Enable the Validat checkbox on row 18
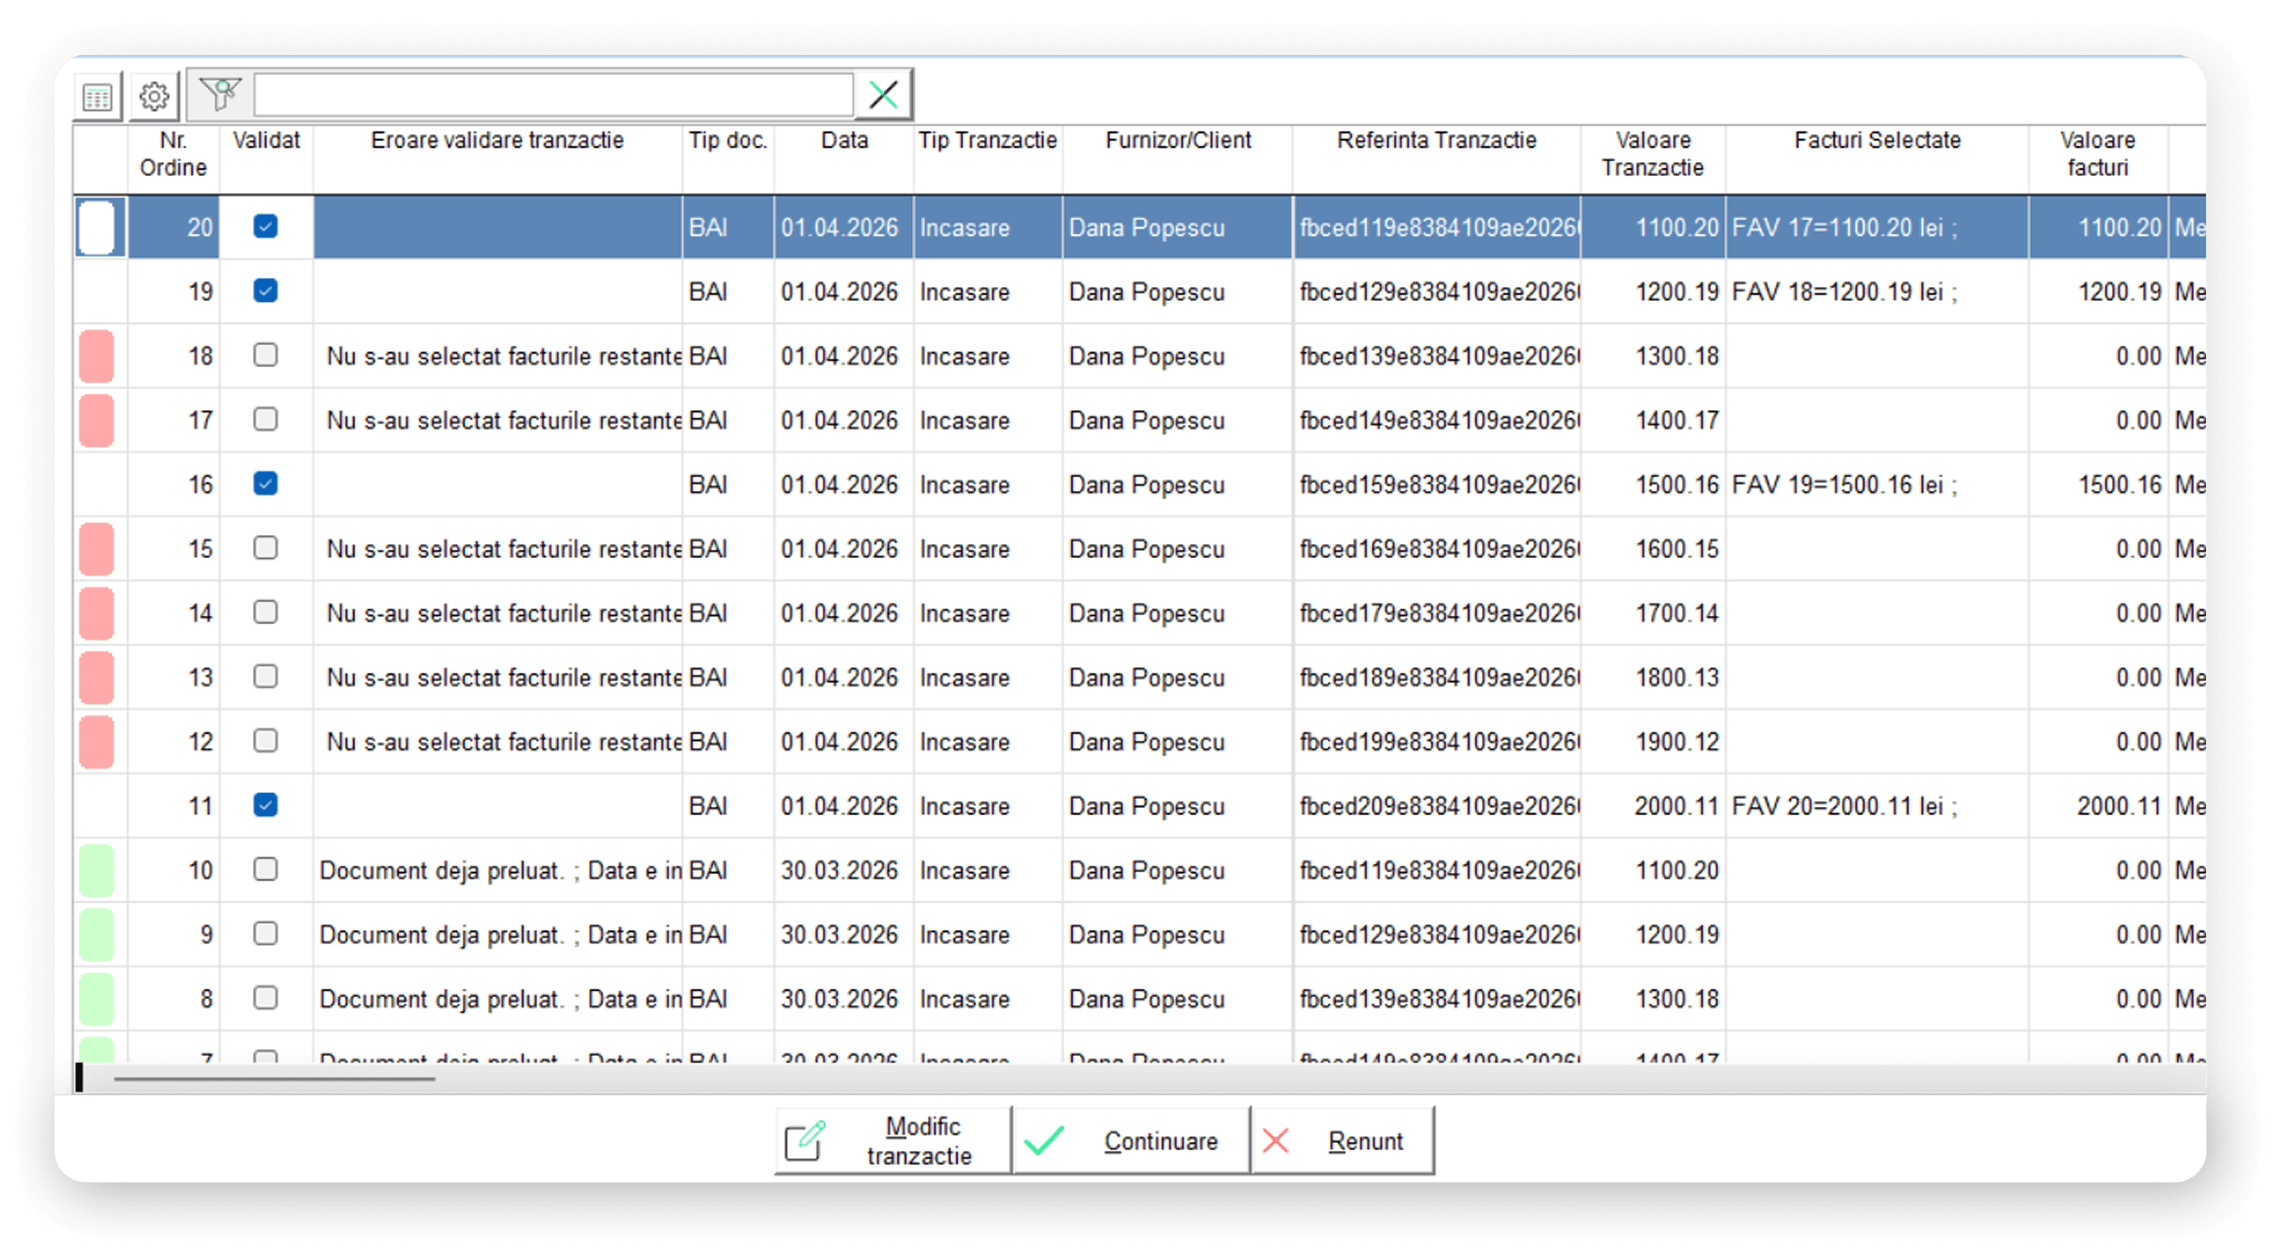This screenshot has height=1253, width=2277. 265,356
